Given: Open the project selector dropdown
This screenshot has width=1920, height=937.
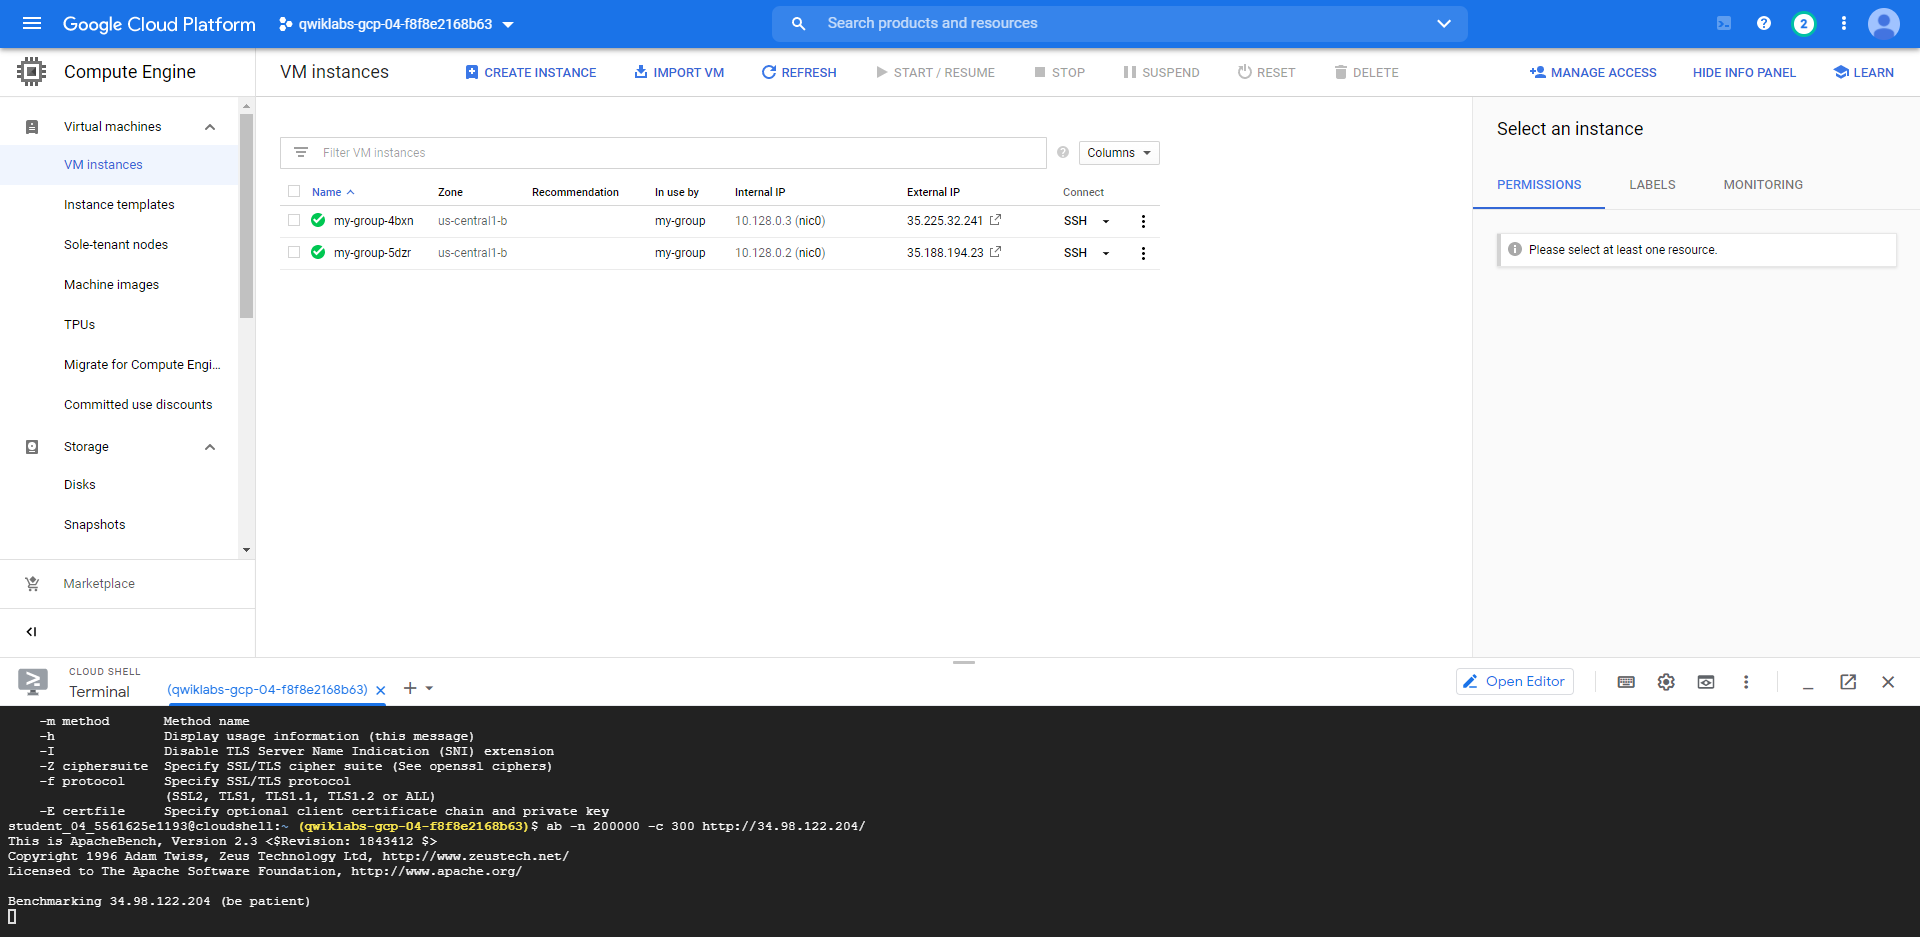Looking at the screenshot, I should pyautogui.click(x=396, y=24).
